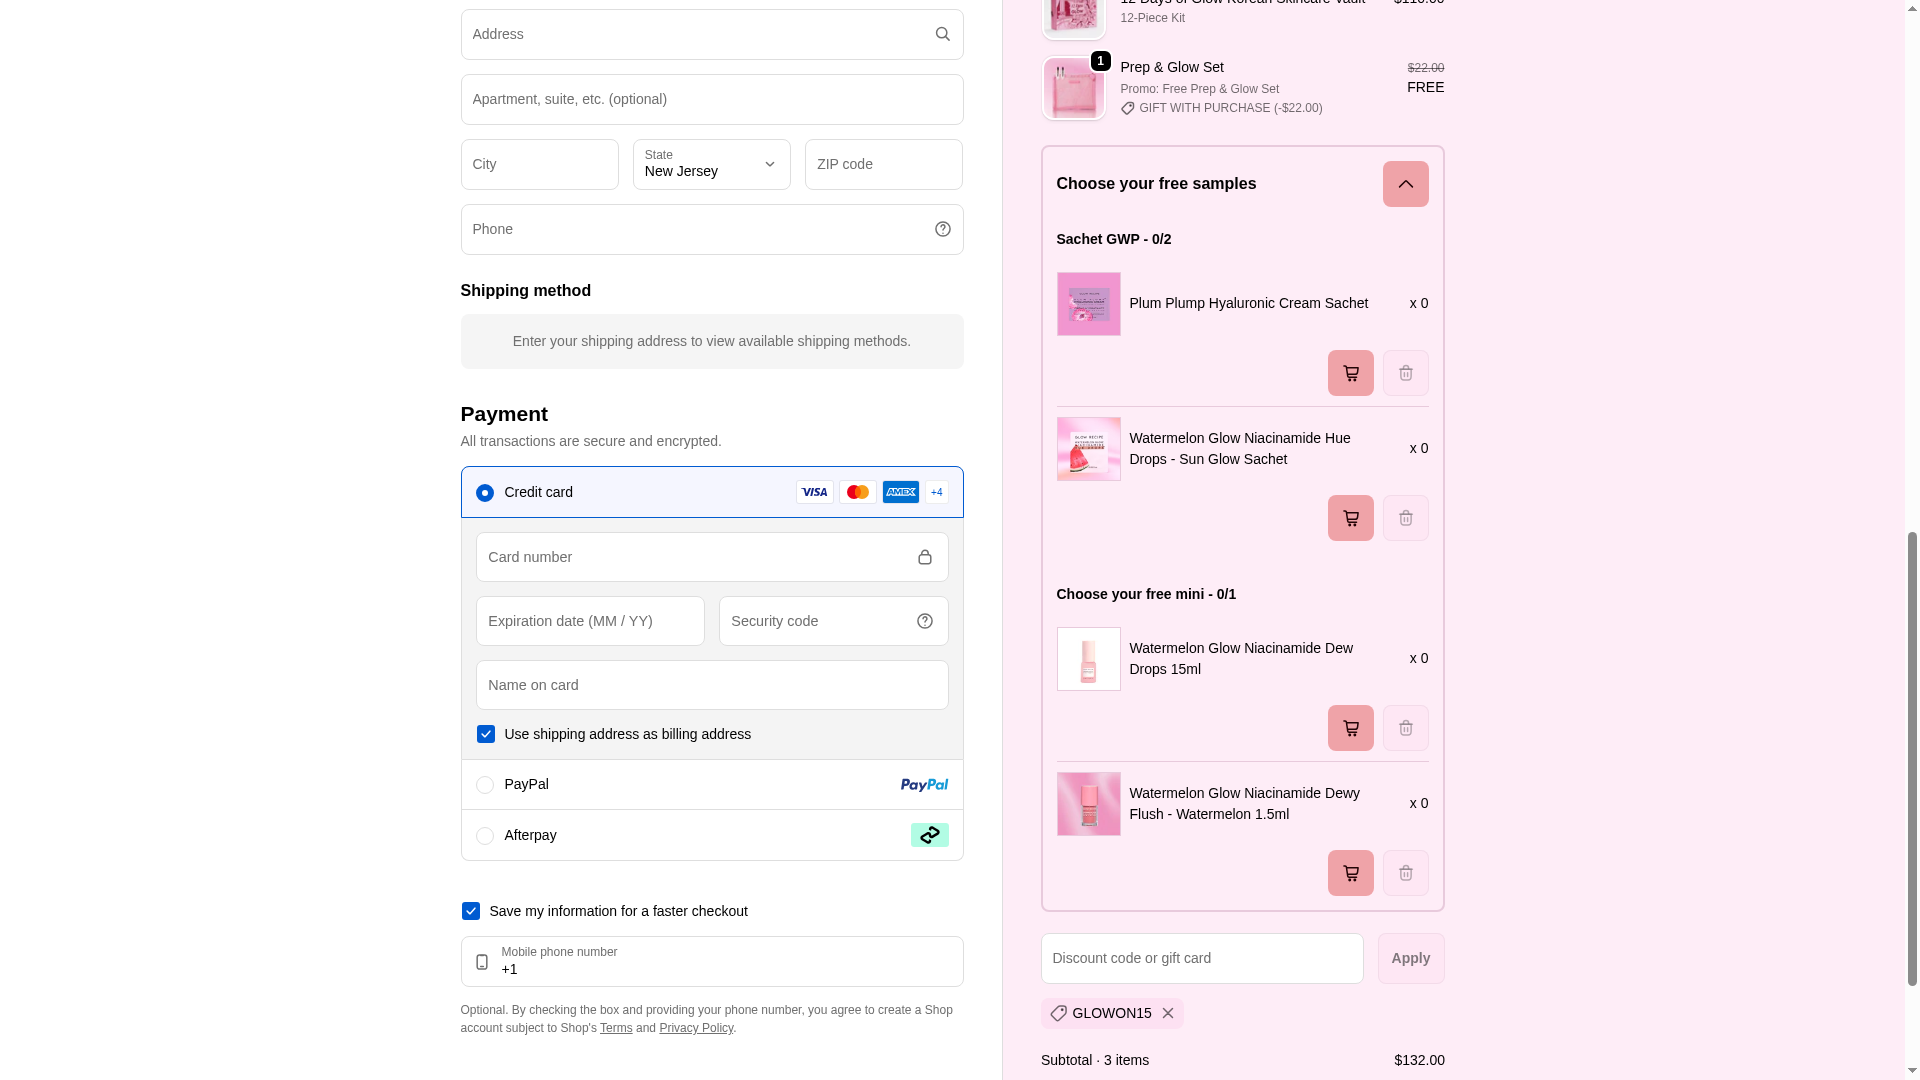The image size is (1920, 1080).
Task: Add Watermelon Glow Hue Drops Sachet to cart
Action: coord(1350,518)
